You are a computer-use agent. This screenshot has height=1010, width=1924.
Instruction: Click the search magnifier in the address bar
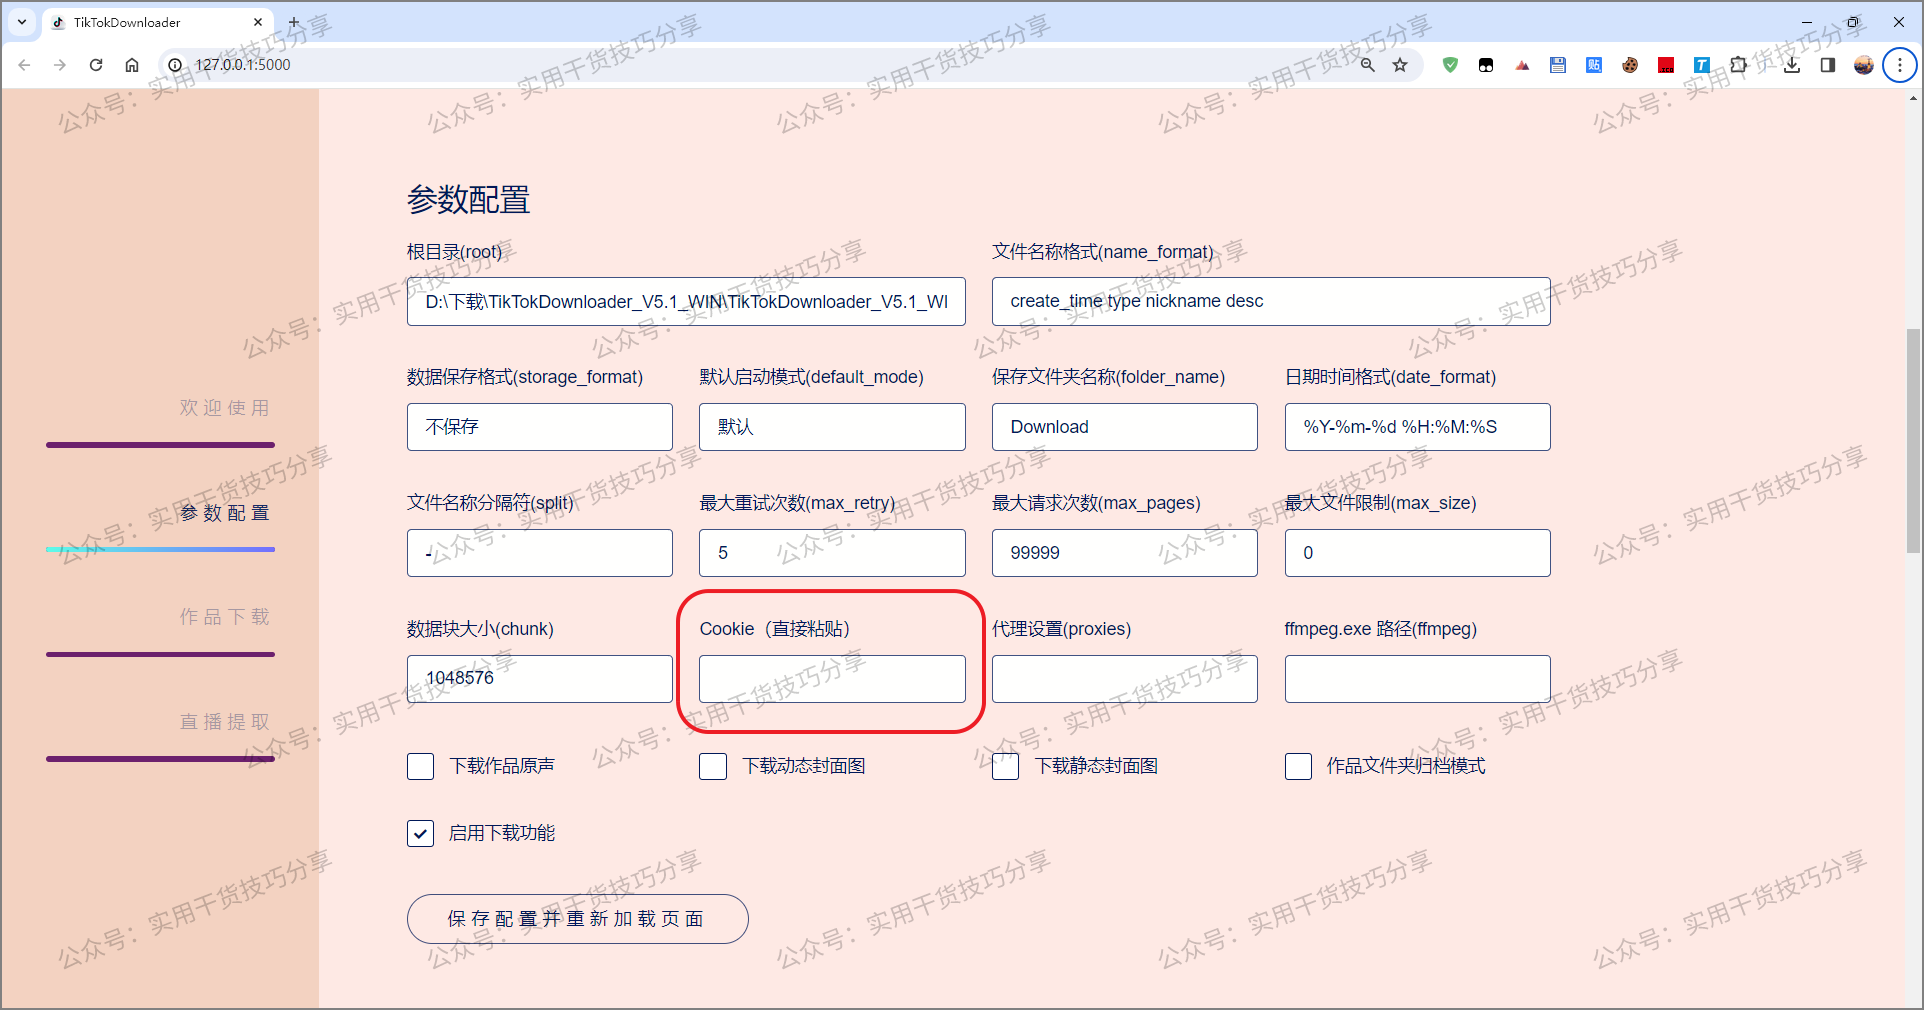1367,64
